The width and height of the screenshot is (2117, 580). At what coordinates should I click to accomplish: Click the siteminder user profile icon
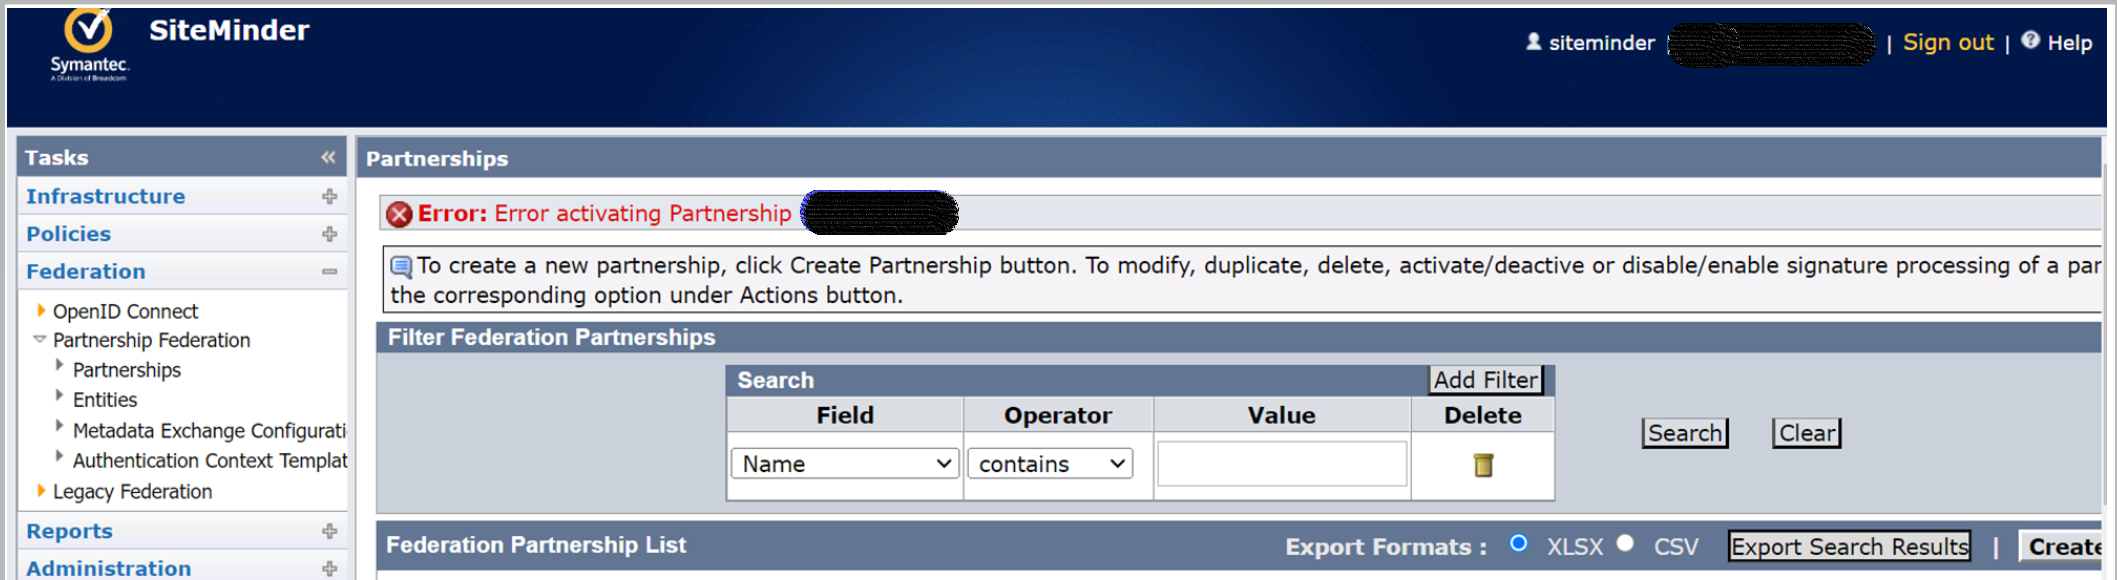[1533, 42]
